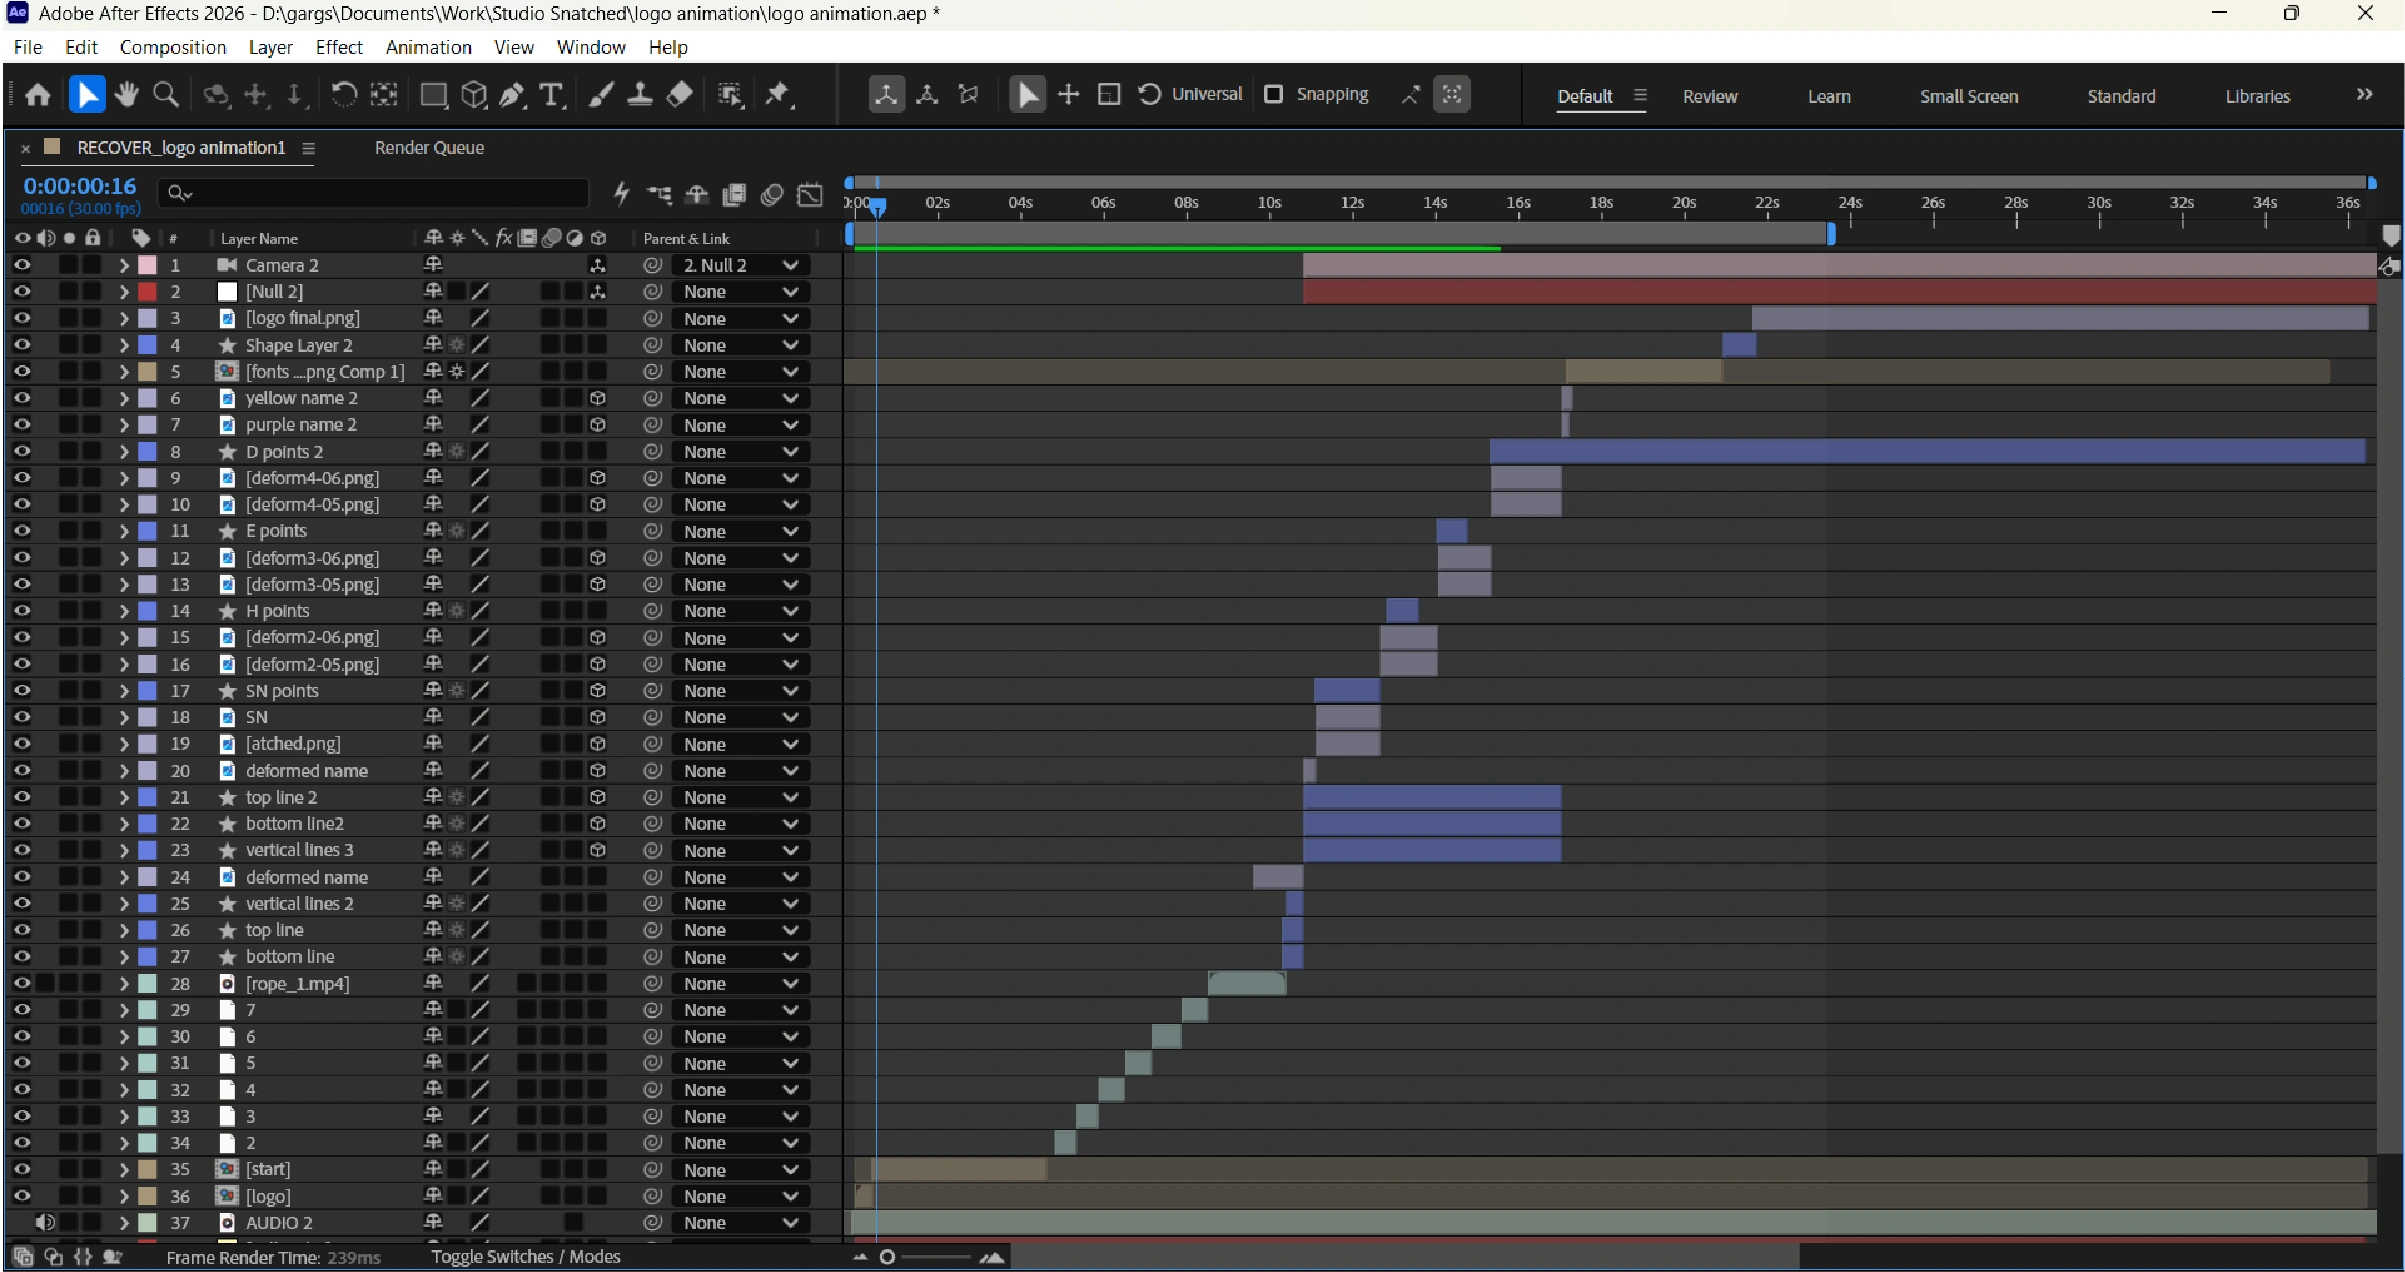
Task: Select the Rectangle shape tool
Action: 434,95
